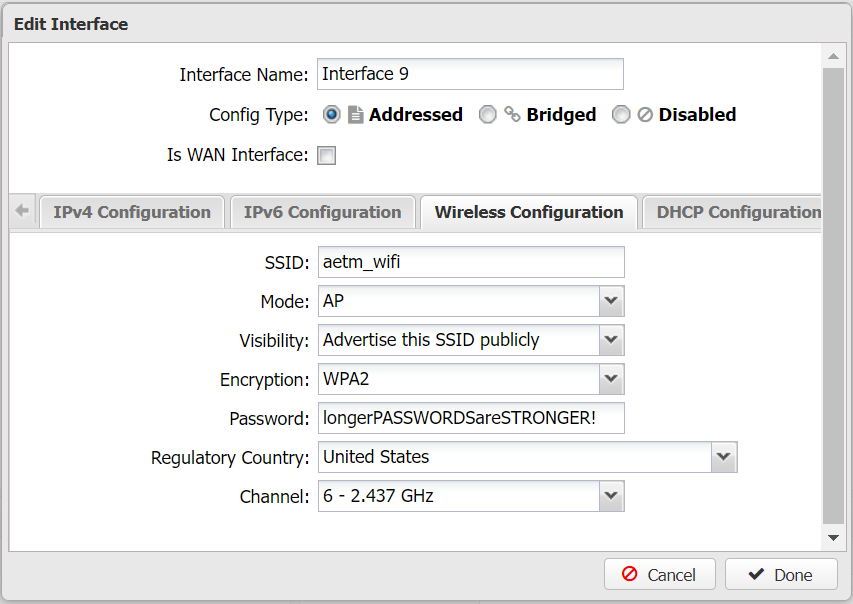Switch to the IPv4 Configuration tab
This screenshot has height=604, width=853.
click(132, 212)
